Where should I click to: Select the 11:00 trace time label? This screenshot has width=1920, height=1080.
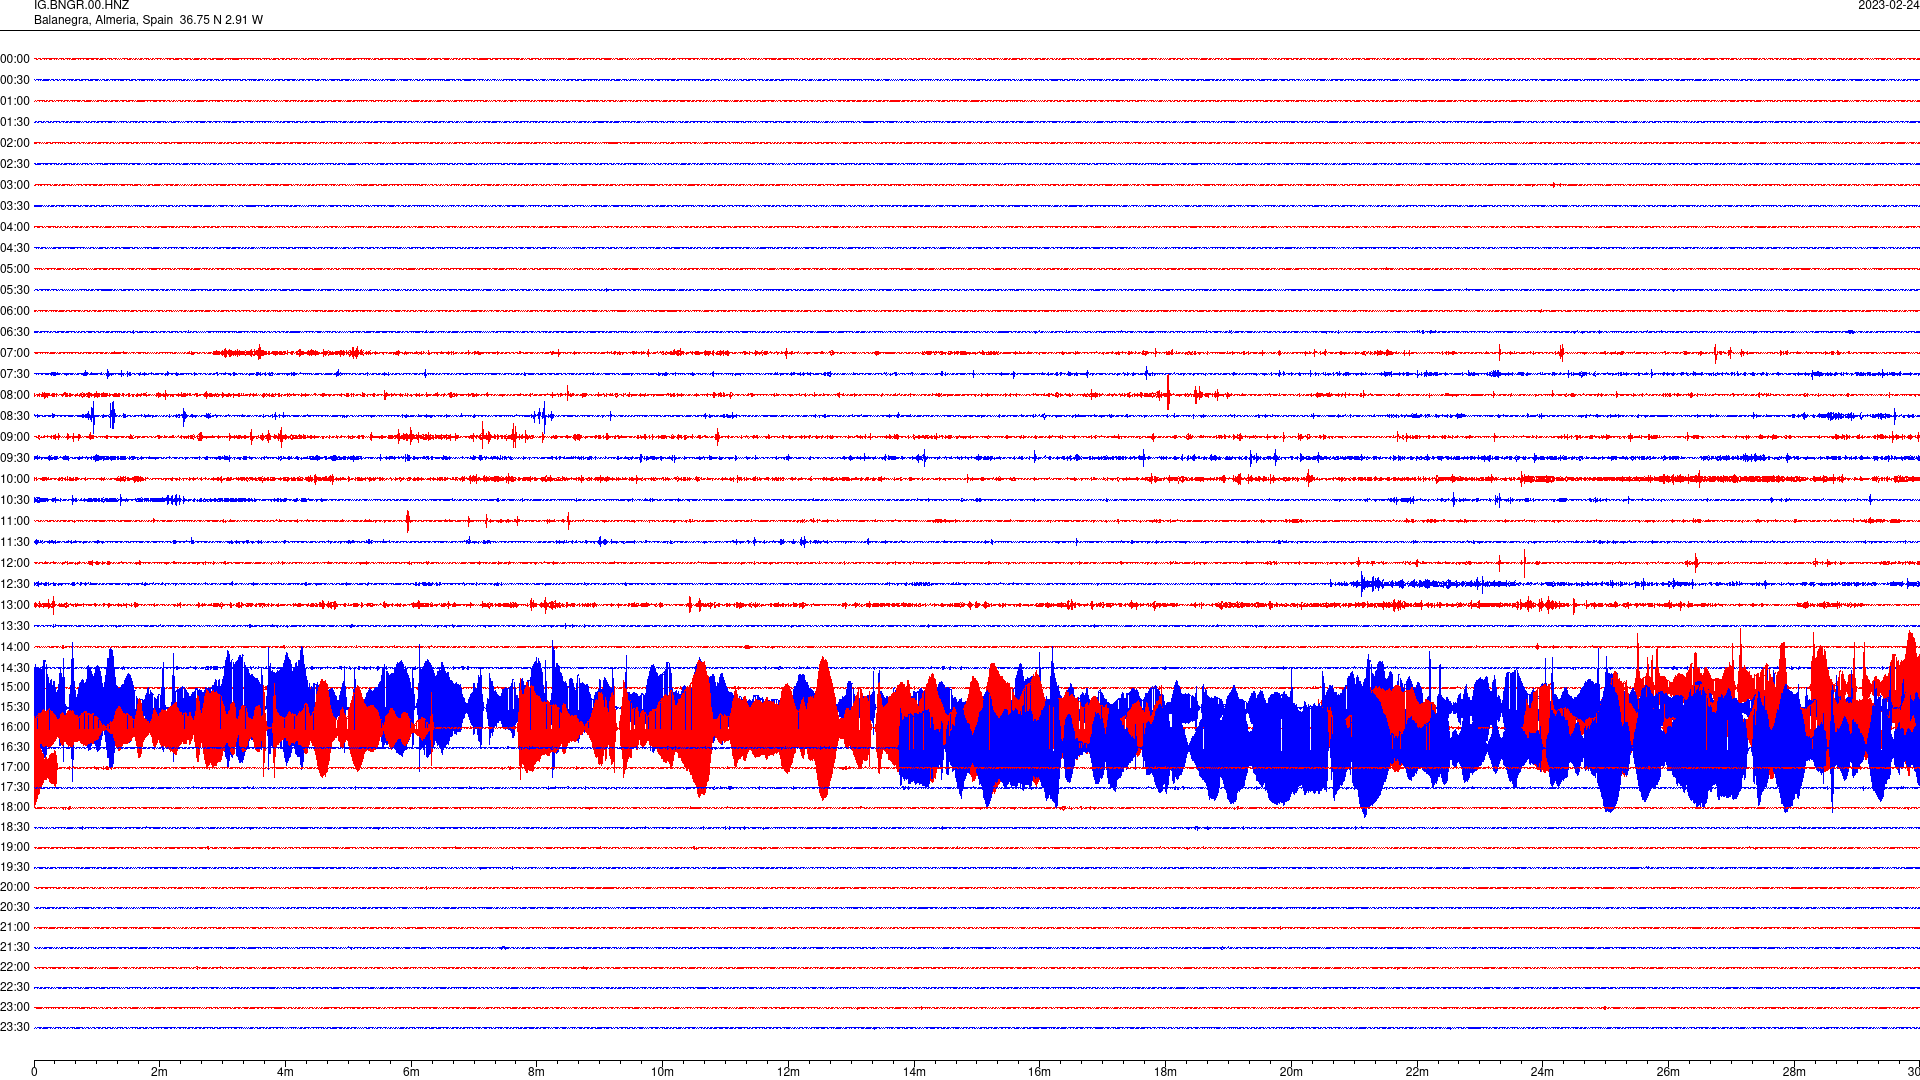[x=15, y=521]
